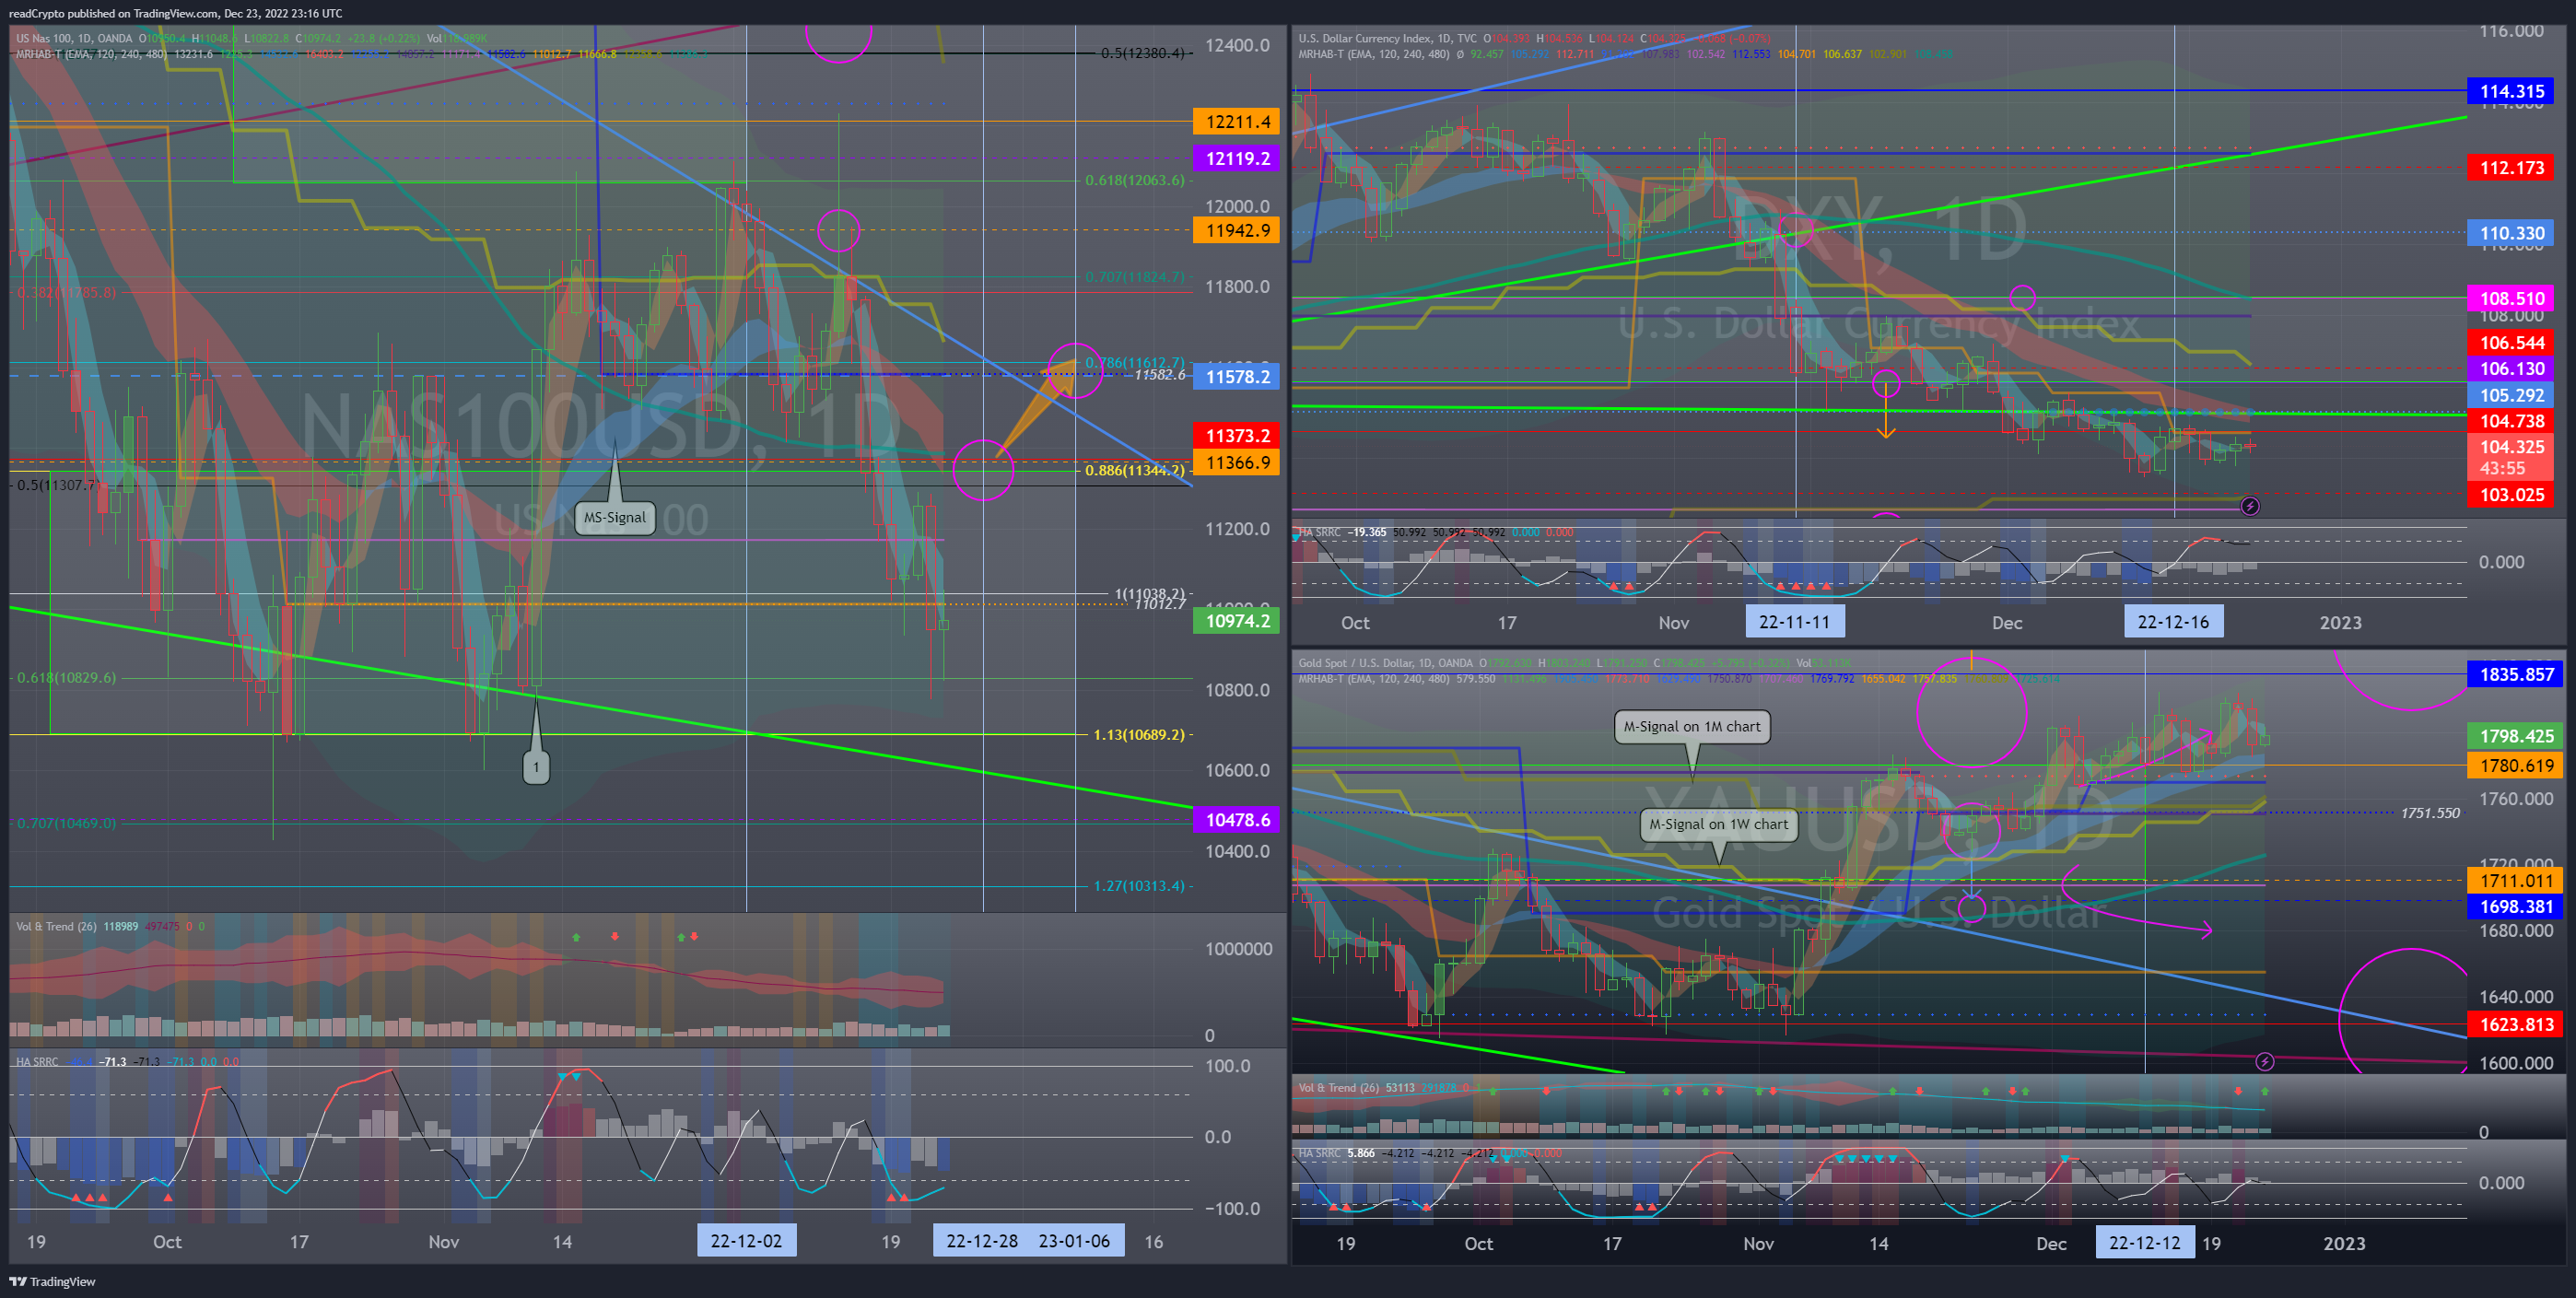The width and height of the screenshot is (2576, 1298).
Task: Click the 12119.2 purple price label
Action: pyautogui.click(x=1236, y=158)
